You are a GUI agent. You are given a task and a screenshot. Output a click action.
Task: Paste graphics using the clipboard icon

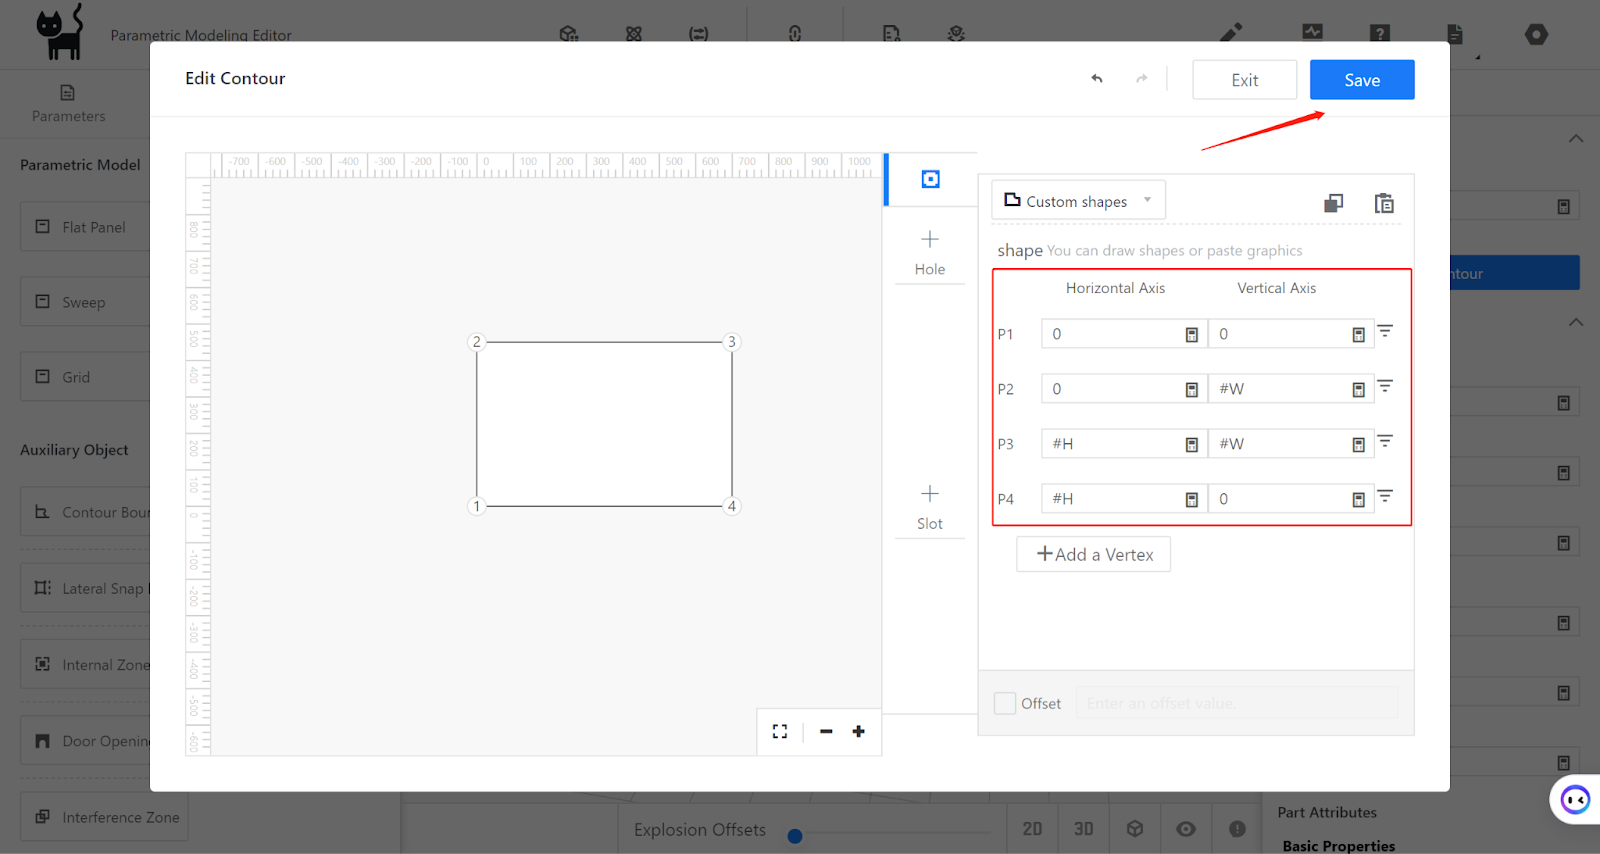tap(1384, 203)
